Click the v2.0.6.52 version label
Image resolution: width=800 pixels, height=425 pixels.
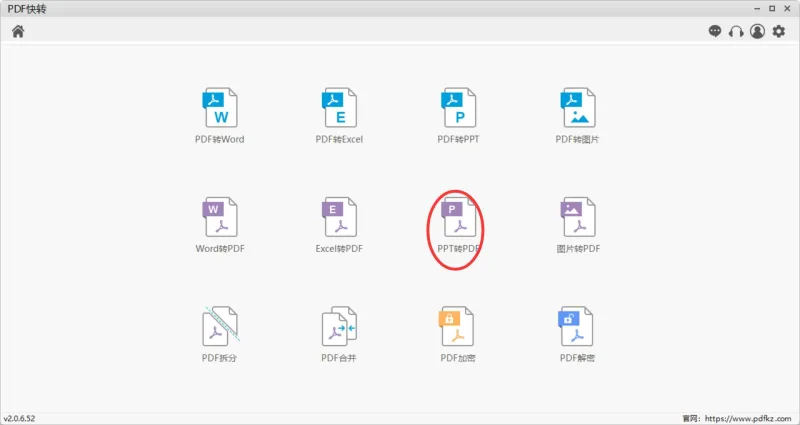(19, 419)
